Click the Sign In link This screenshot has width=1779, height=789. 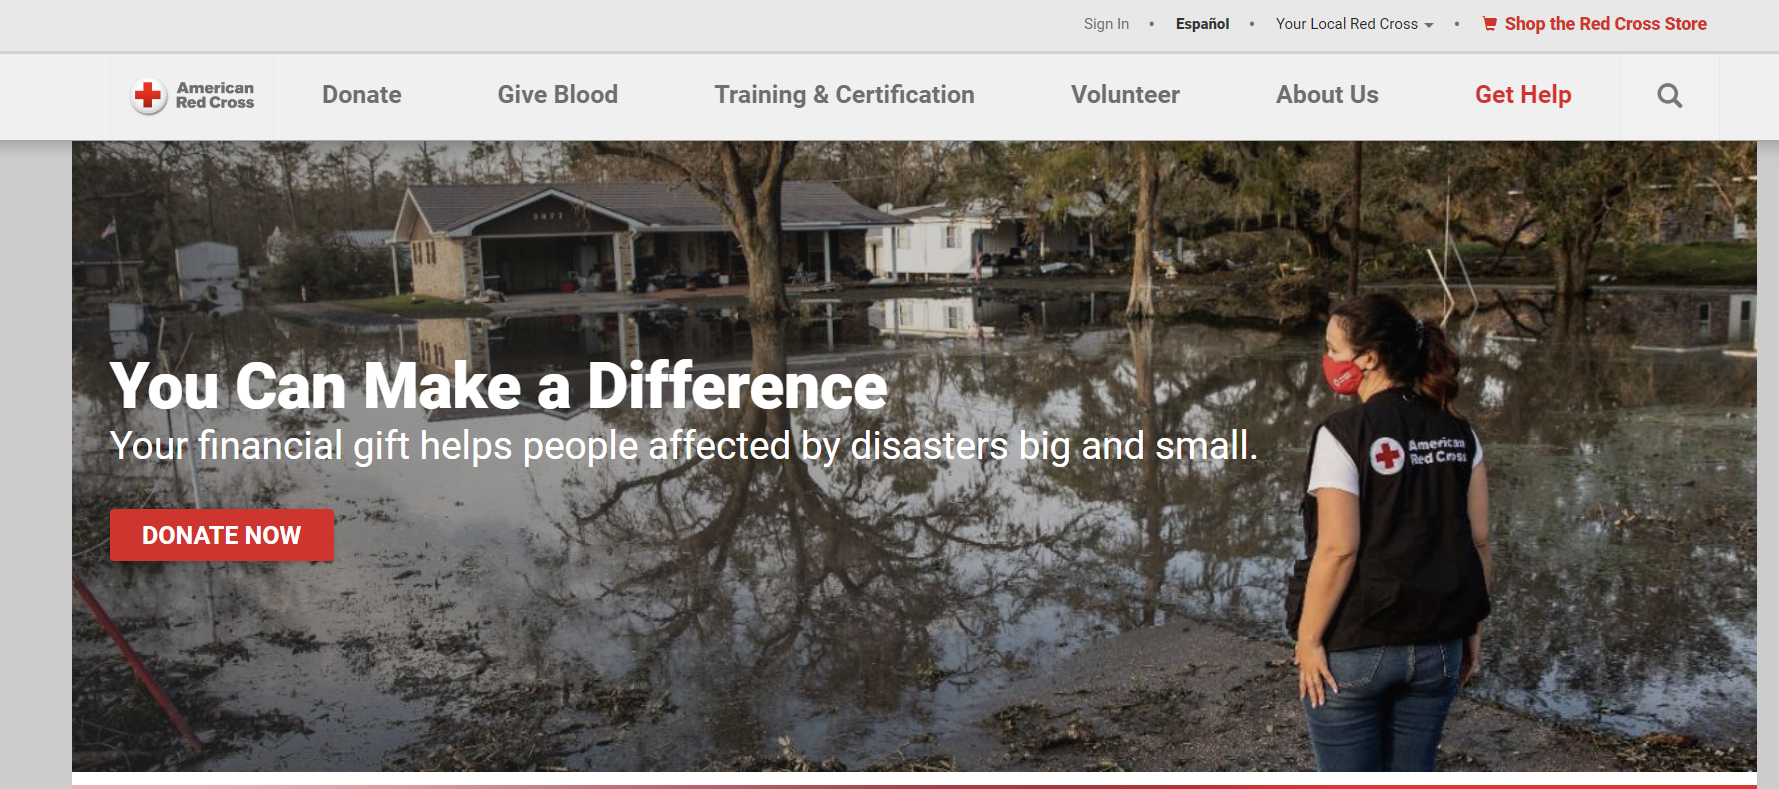point(1106,24)
